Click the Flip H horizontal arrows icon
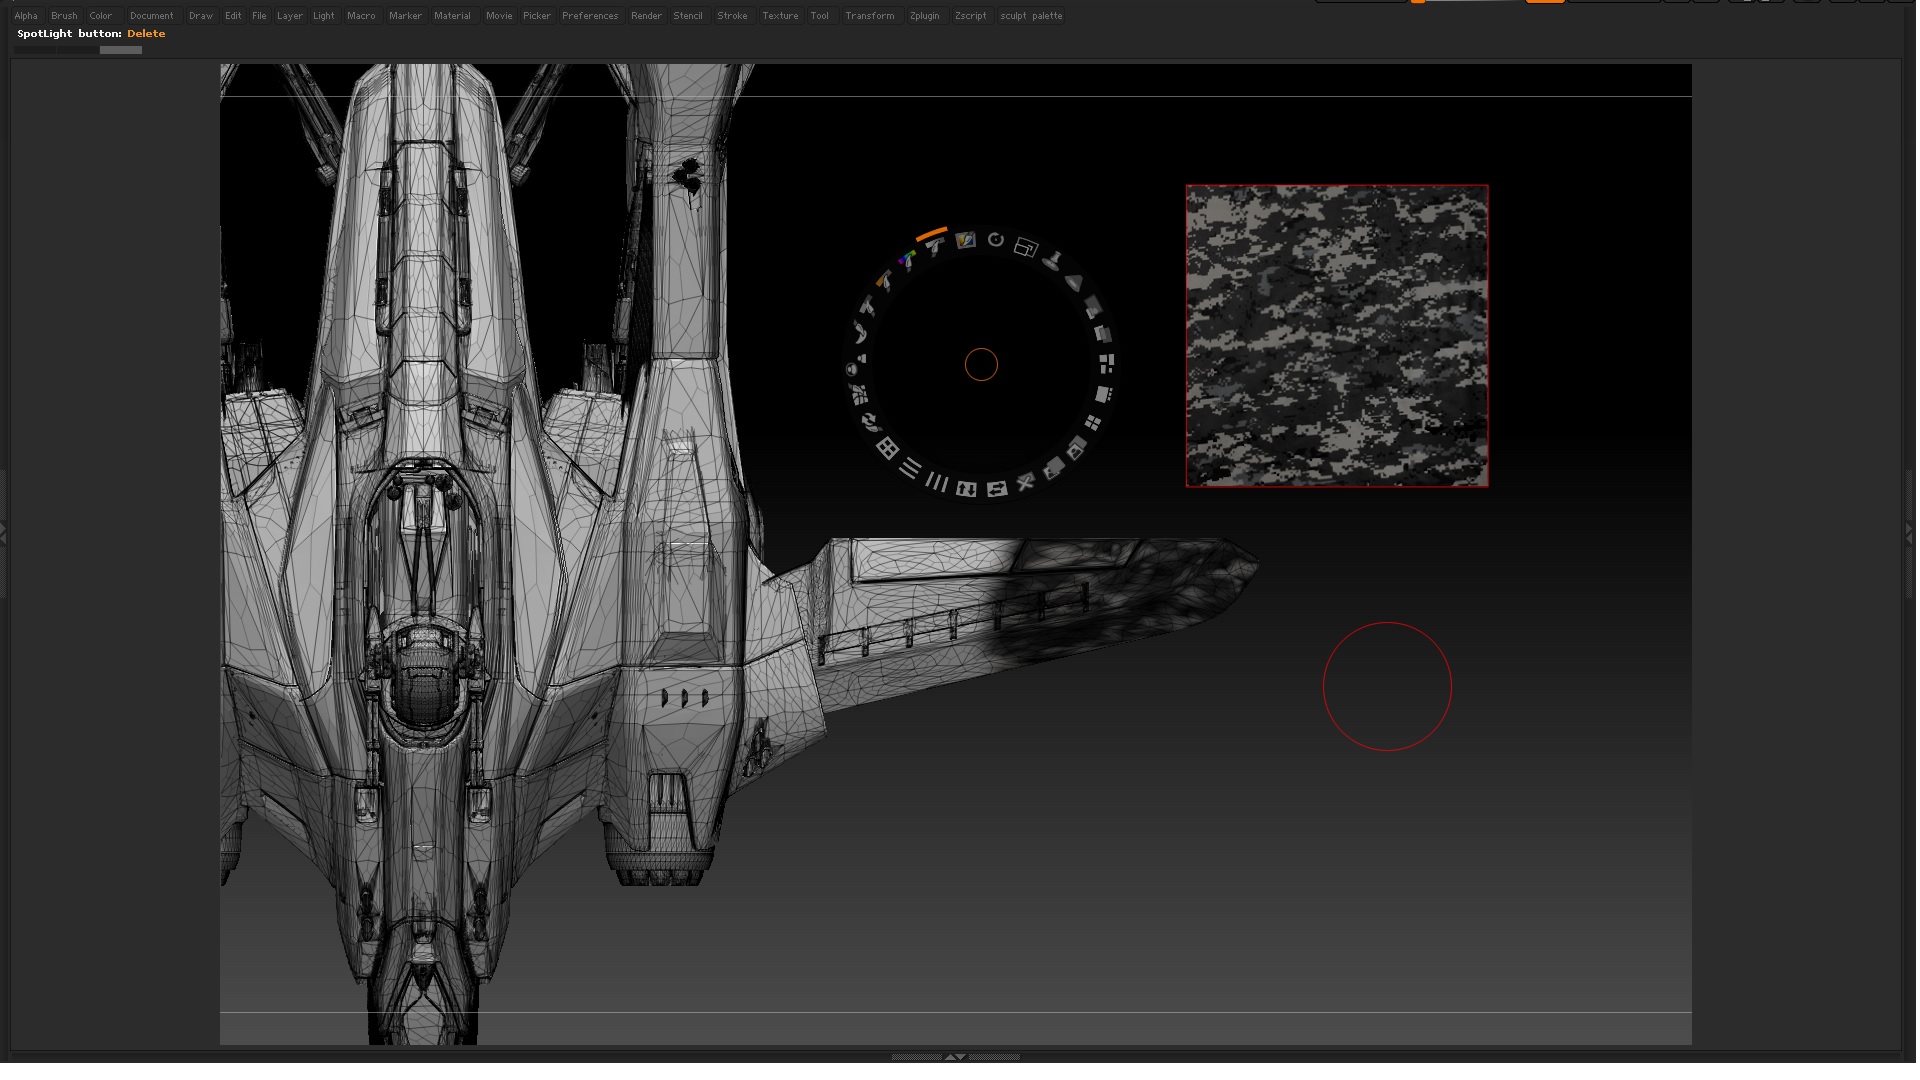Viewport: 1920px width, 1080px height. 997,489
